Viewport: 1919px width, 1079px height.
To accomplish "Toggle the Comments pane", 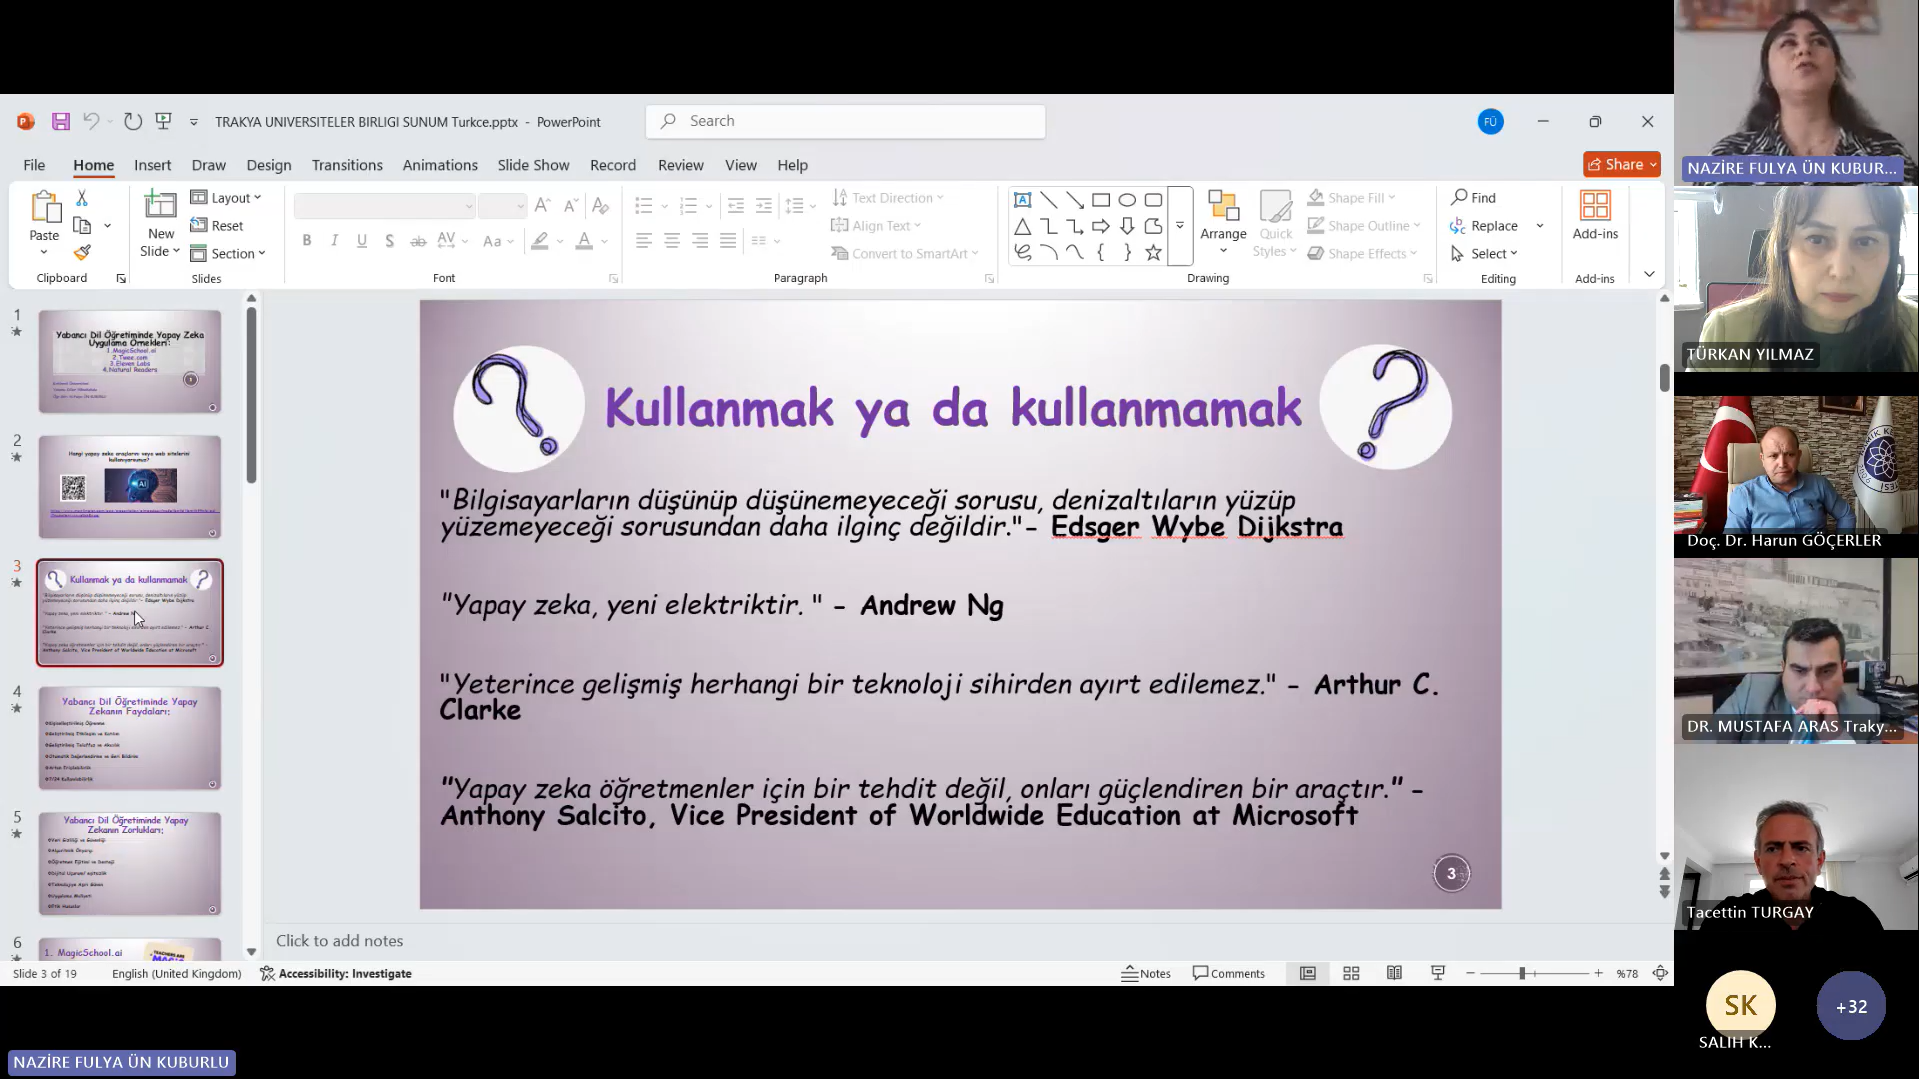I will click(x=1229, y=973).
